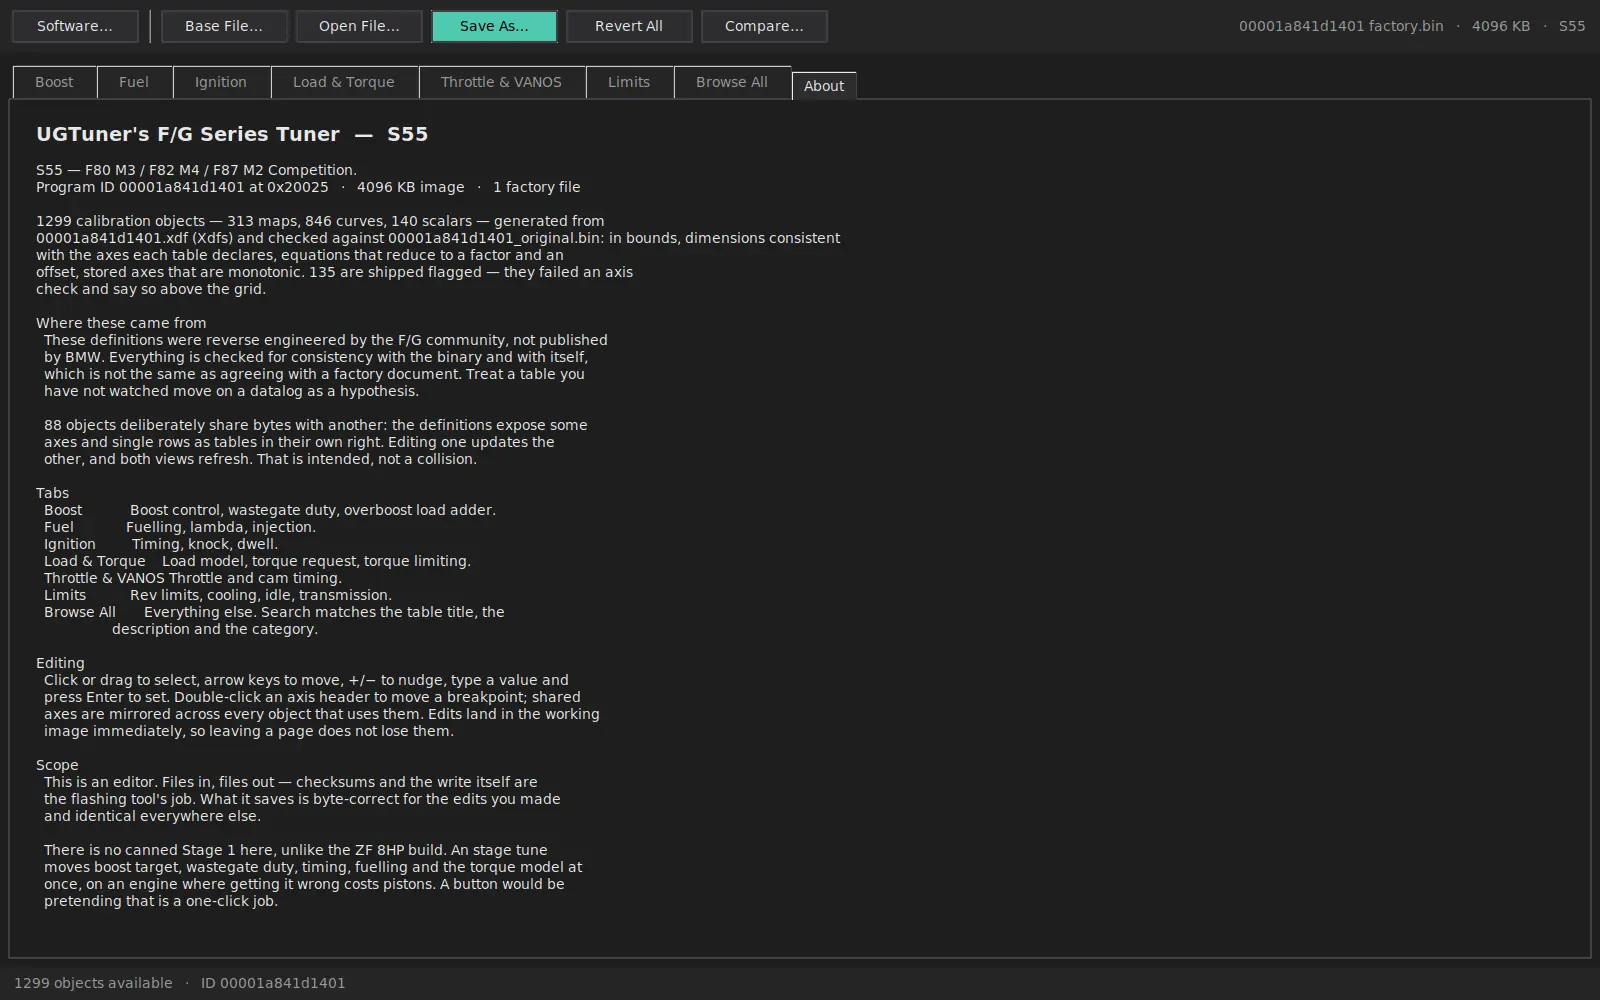Screen dimensions: 1600x1000
Task: Click the "Everything else. Search matches" description
Action: coord(324,612)
